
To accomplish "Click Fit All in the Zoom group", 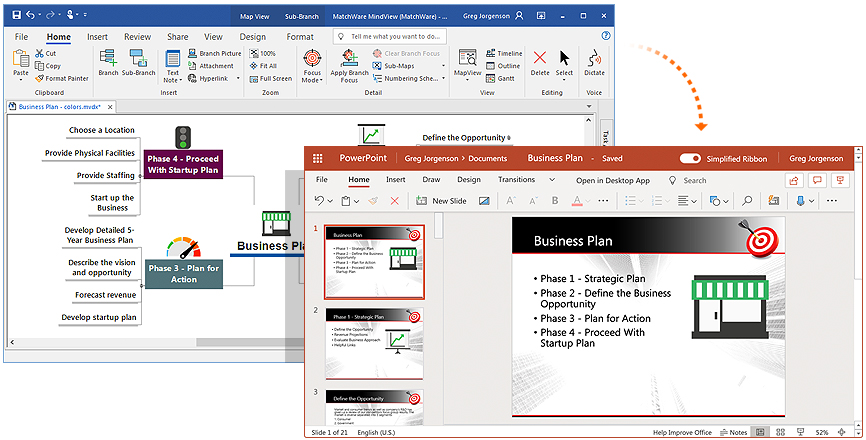I will tap(263, 66).
